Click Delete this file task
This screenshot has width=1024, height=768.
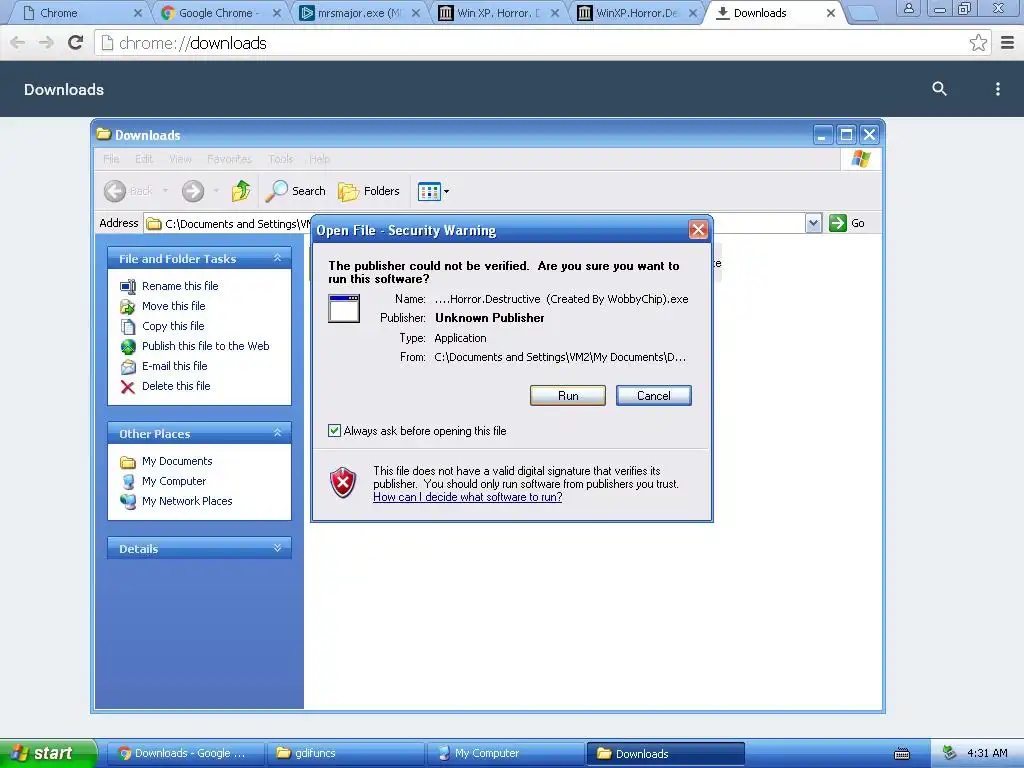[x=176, y=386]
